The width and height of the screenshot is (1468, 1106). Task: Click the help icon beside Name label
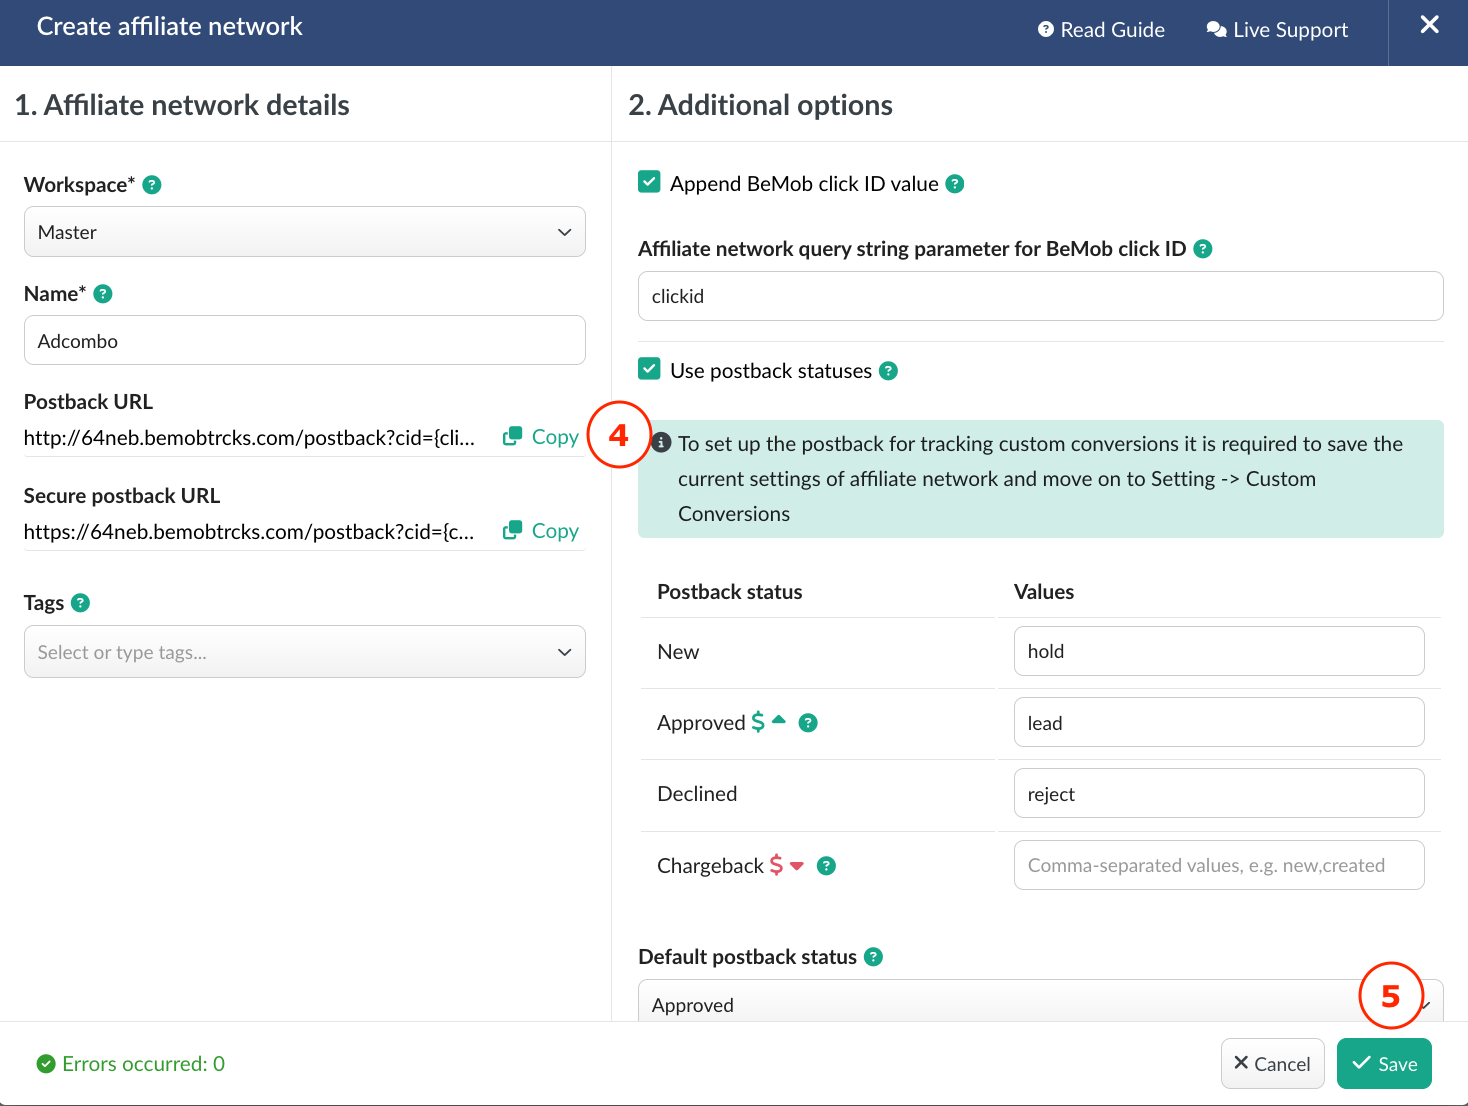point(103,294)
